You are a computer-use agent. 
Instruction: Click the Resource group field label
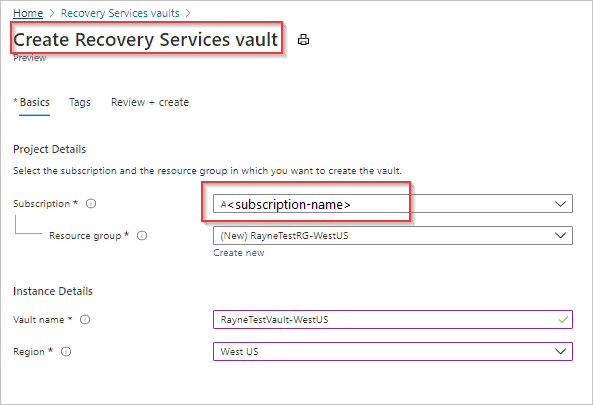85,236
